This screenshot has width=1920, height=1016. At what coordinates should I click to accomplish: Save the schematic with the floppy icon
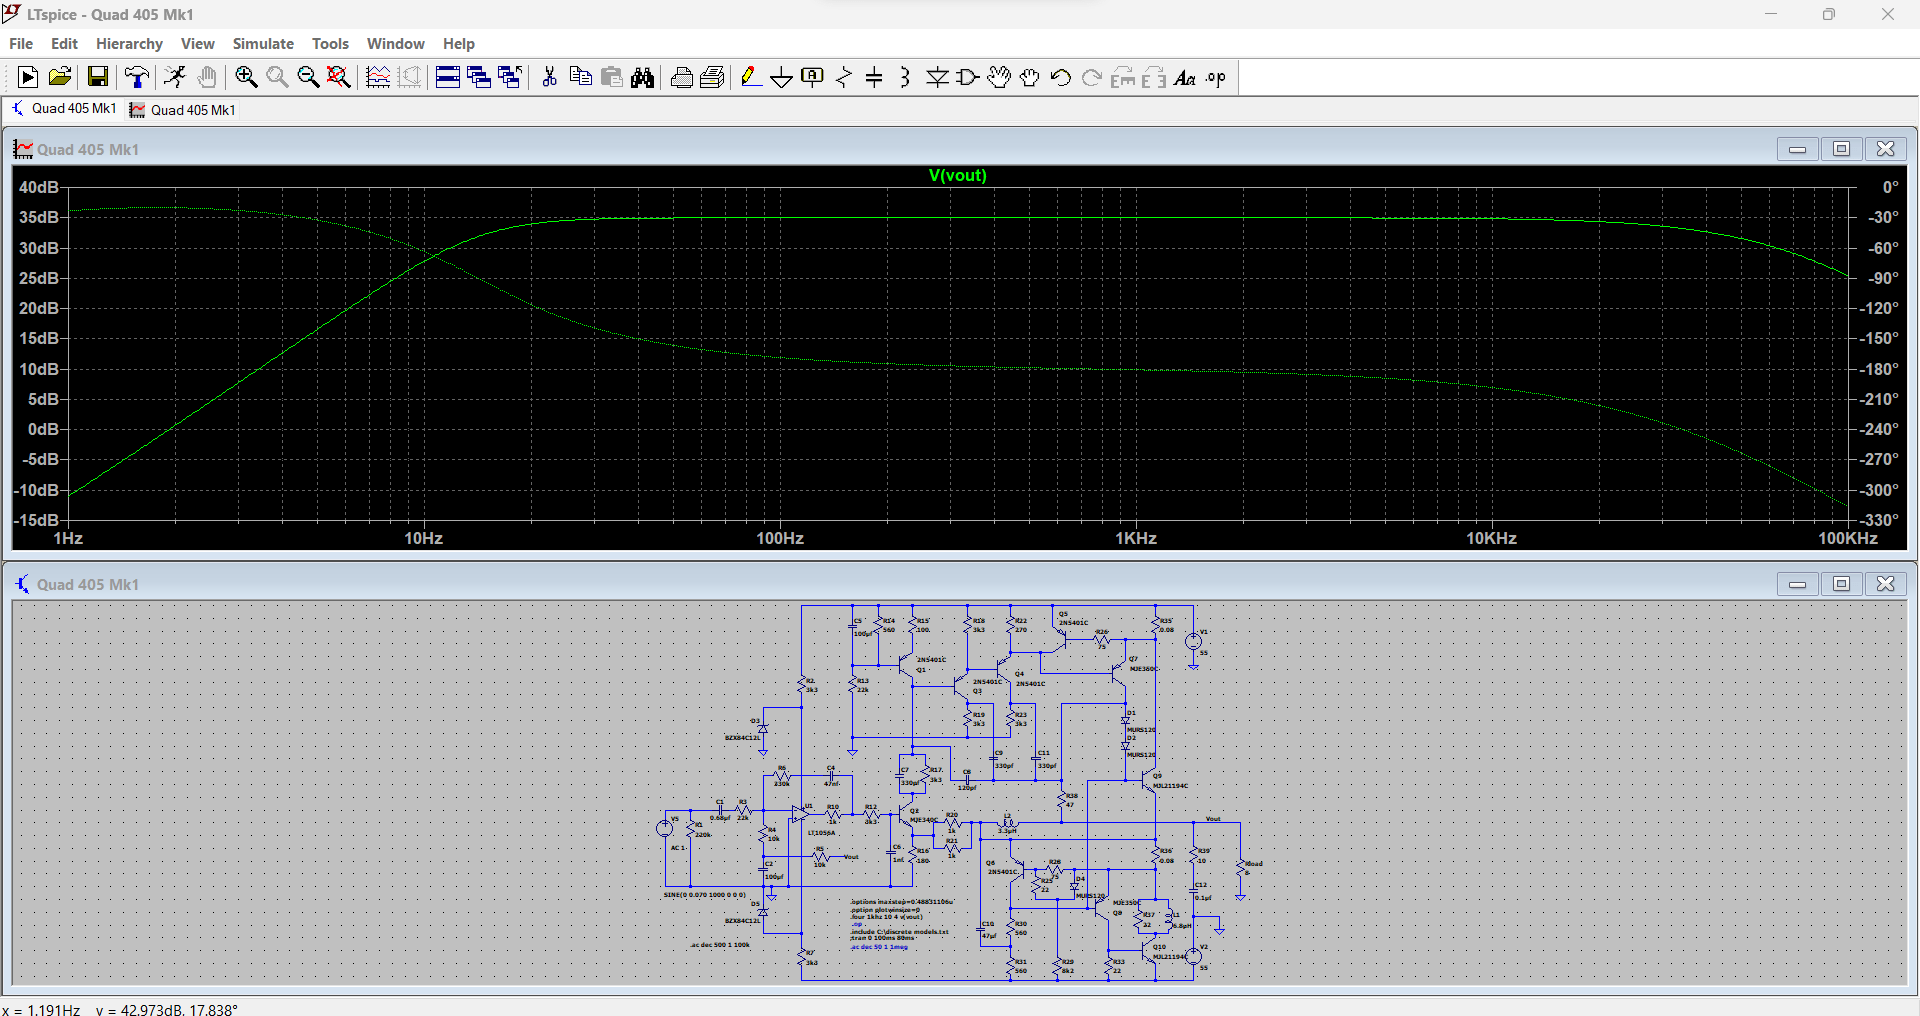tap(98, 77)
